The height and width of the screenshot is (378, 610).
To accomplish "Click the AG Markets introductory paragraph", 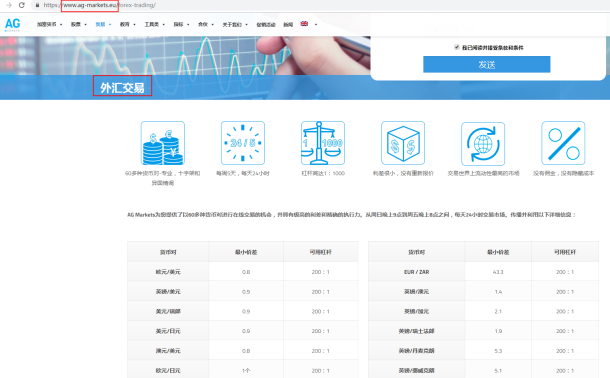I will coord(351,215).
